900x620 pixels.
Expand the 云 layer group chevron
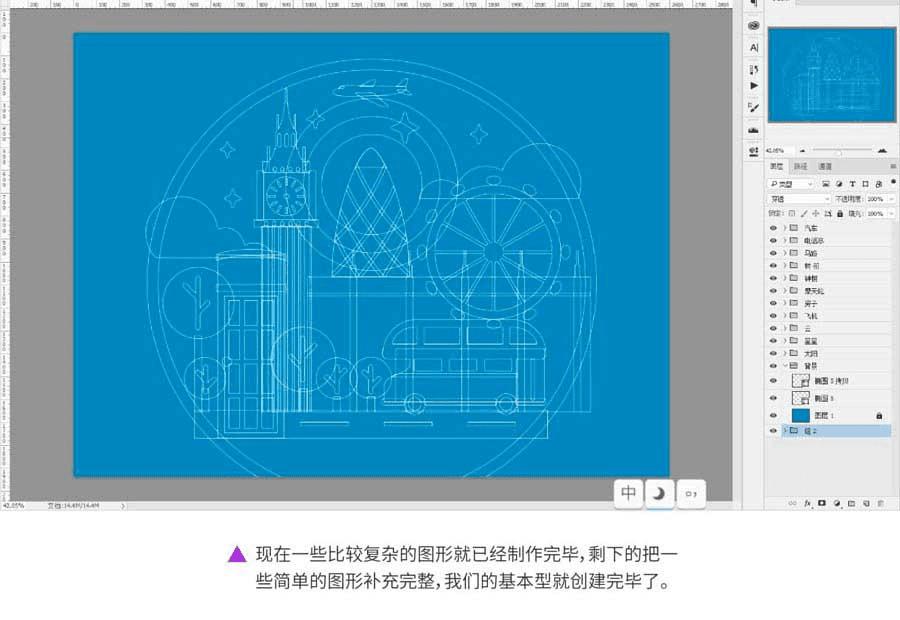(x=785, y=328)
